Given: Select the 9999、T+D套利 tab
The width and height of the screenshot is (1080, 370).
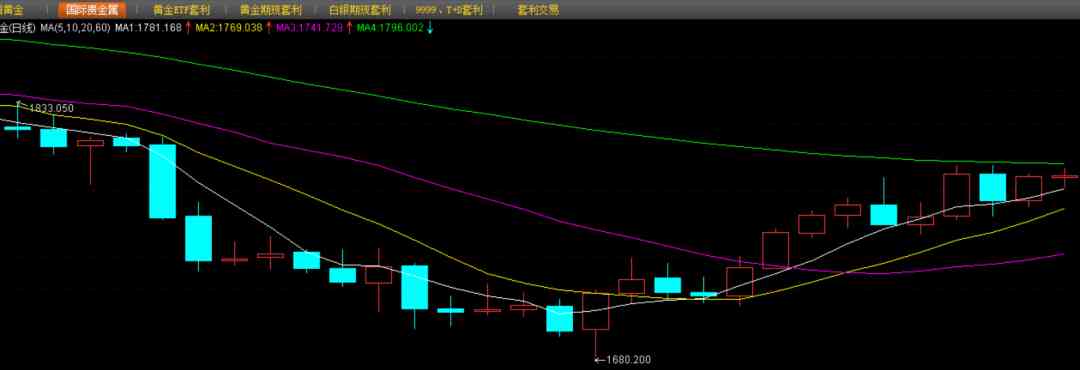Looking at the screenshot, I should [449, 10].
